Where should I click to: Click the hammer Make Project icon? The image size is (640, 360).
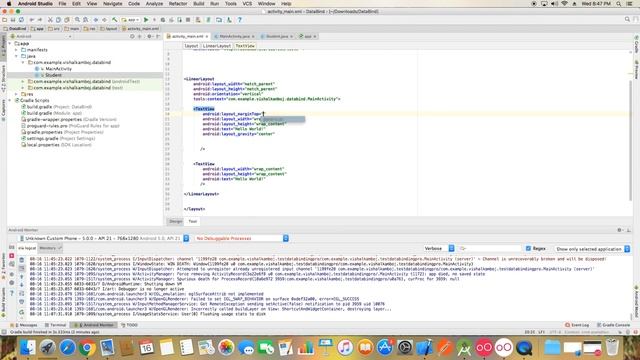click(x=115, y=20)
